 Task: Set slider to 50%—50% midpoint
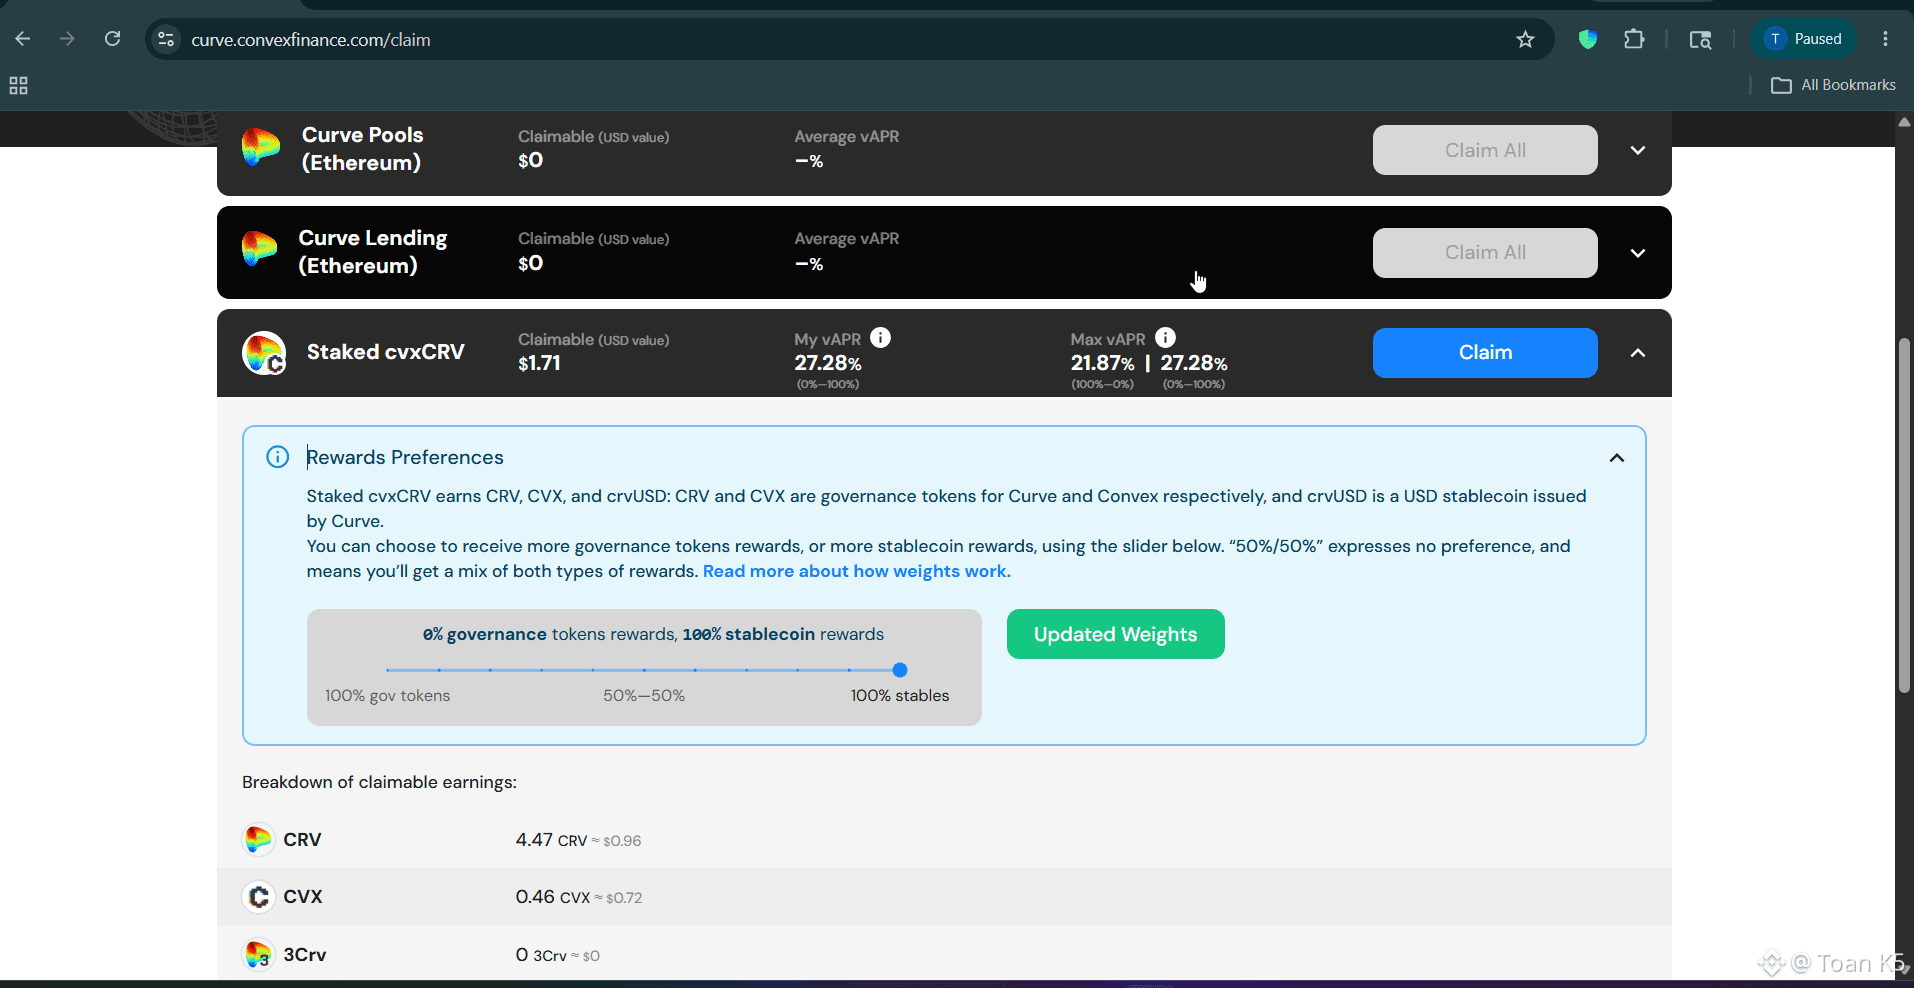coord(644,670)
